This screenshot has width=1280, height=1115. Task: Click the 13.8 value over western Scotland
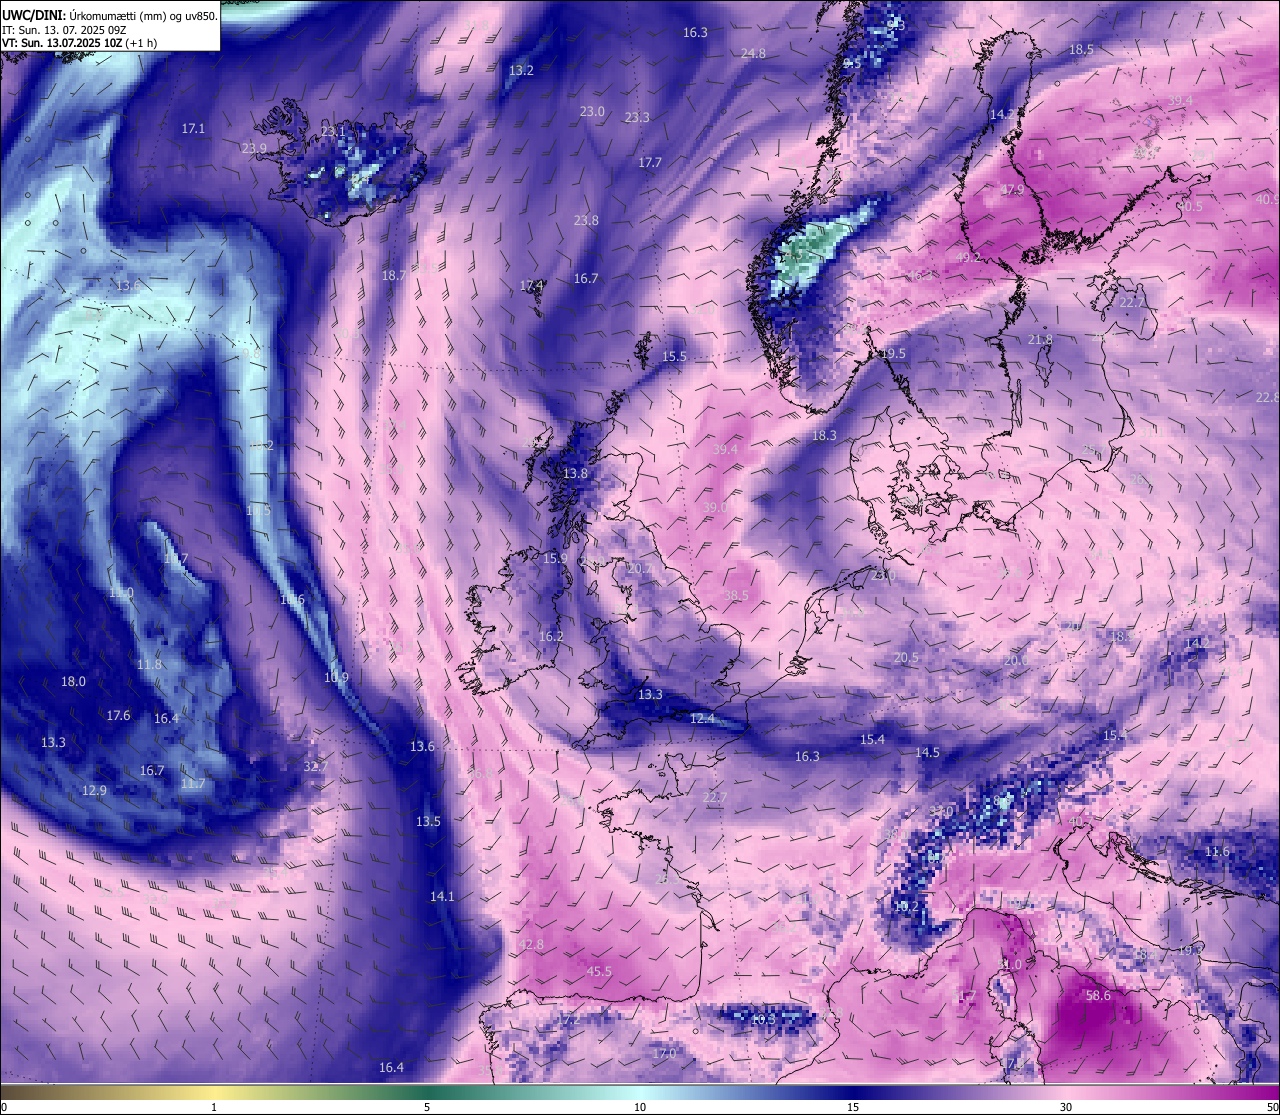575,473
